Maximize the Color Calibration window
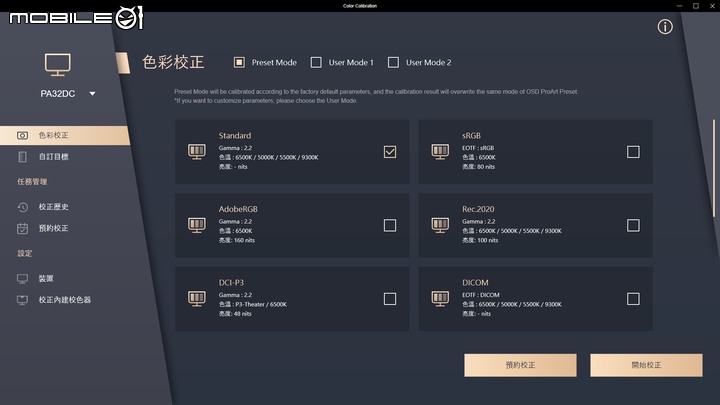 pos(696,6)
